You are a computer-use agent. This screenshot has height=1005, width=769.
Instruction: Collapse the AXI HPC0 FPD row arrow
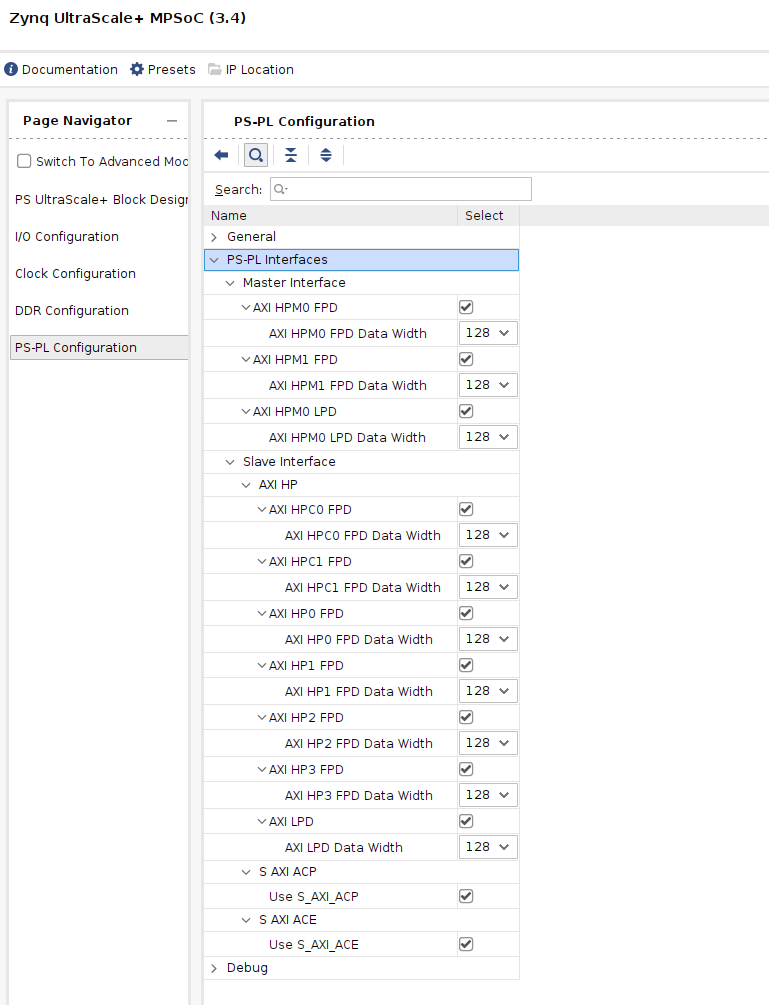(262, 510)
